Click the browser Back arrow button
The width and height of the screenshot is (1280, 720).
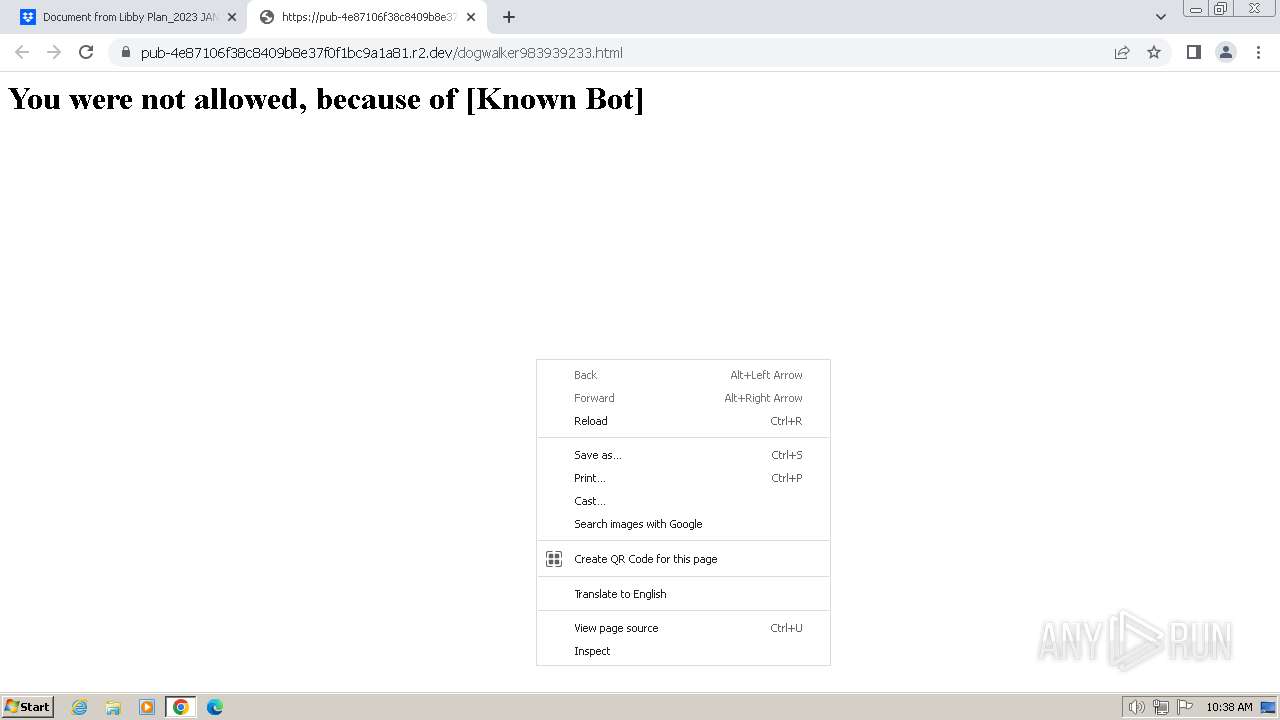[22, 52]
